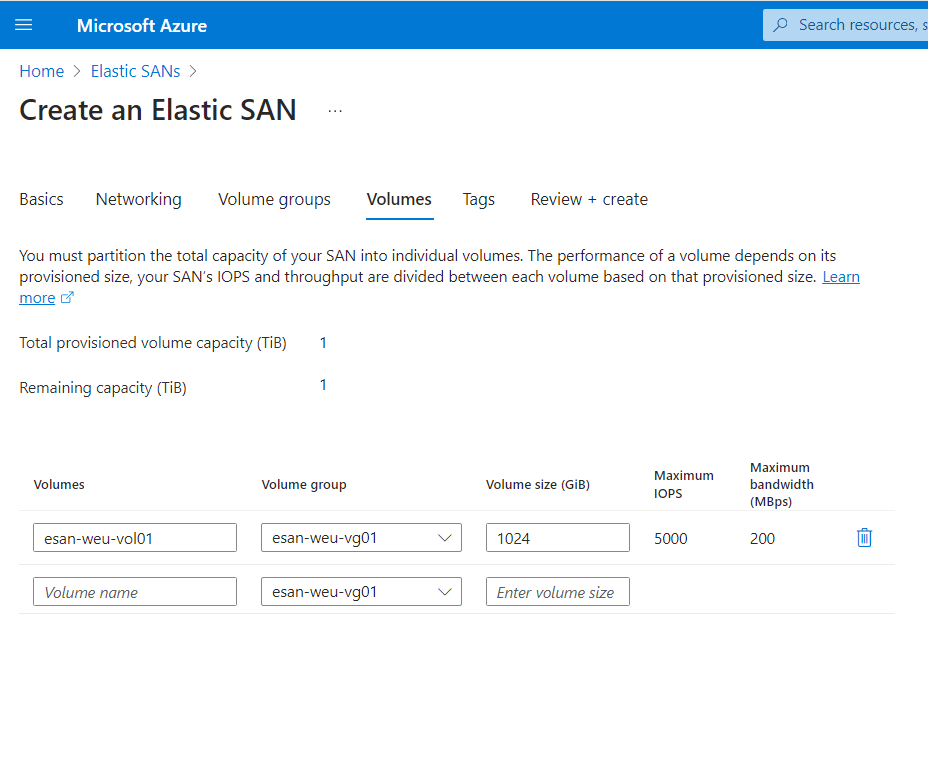The image size is (928, 757).
Task: Edit the 1024 volume size field
Action: click(558, 537)
